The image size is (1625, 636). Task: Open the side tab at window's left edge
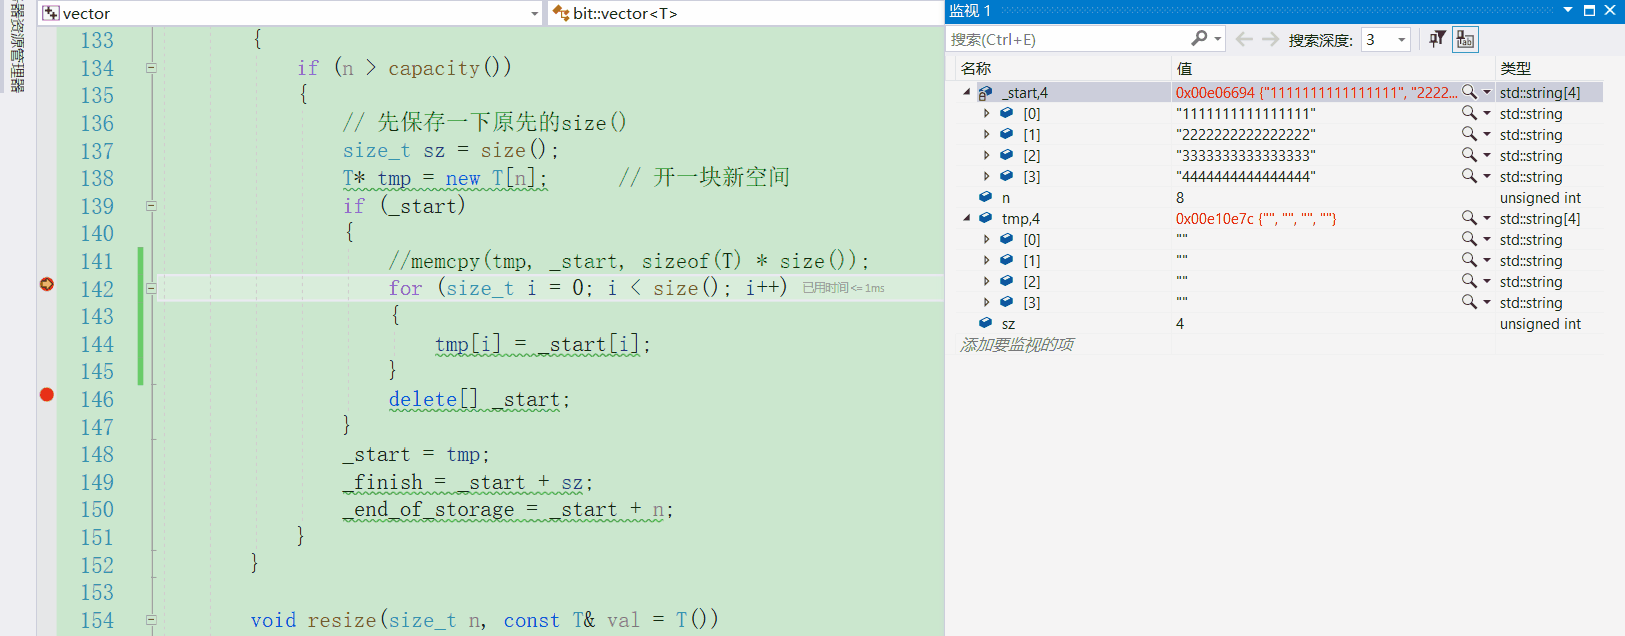[17, 48]
